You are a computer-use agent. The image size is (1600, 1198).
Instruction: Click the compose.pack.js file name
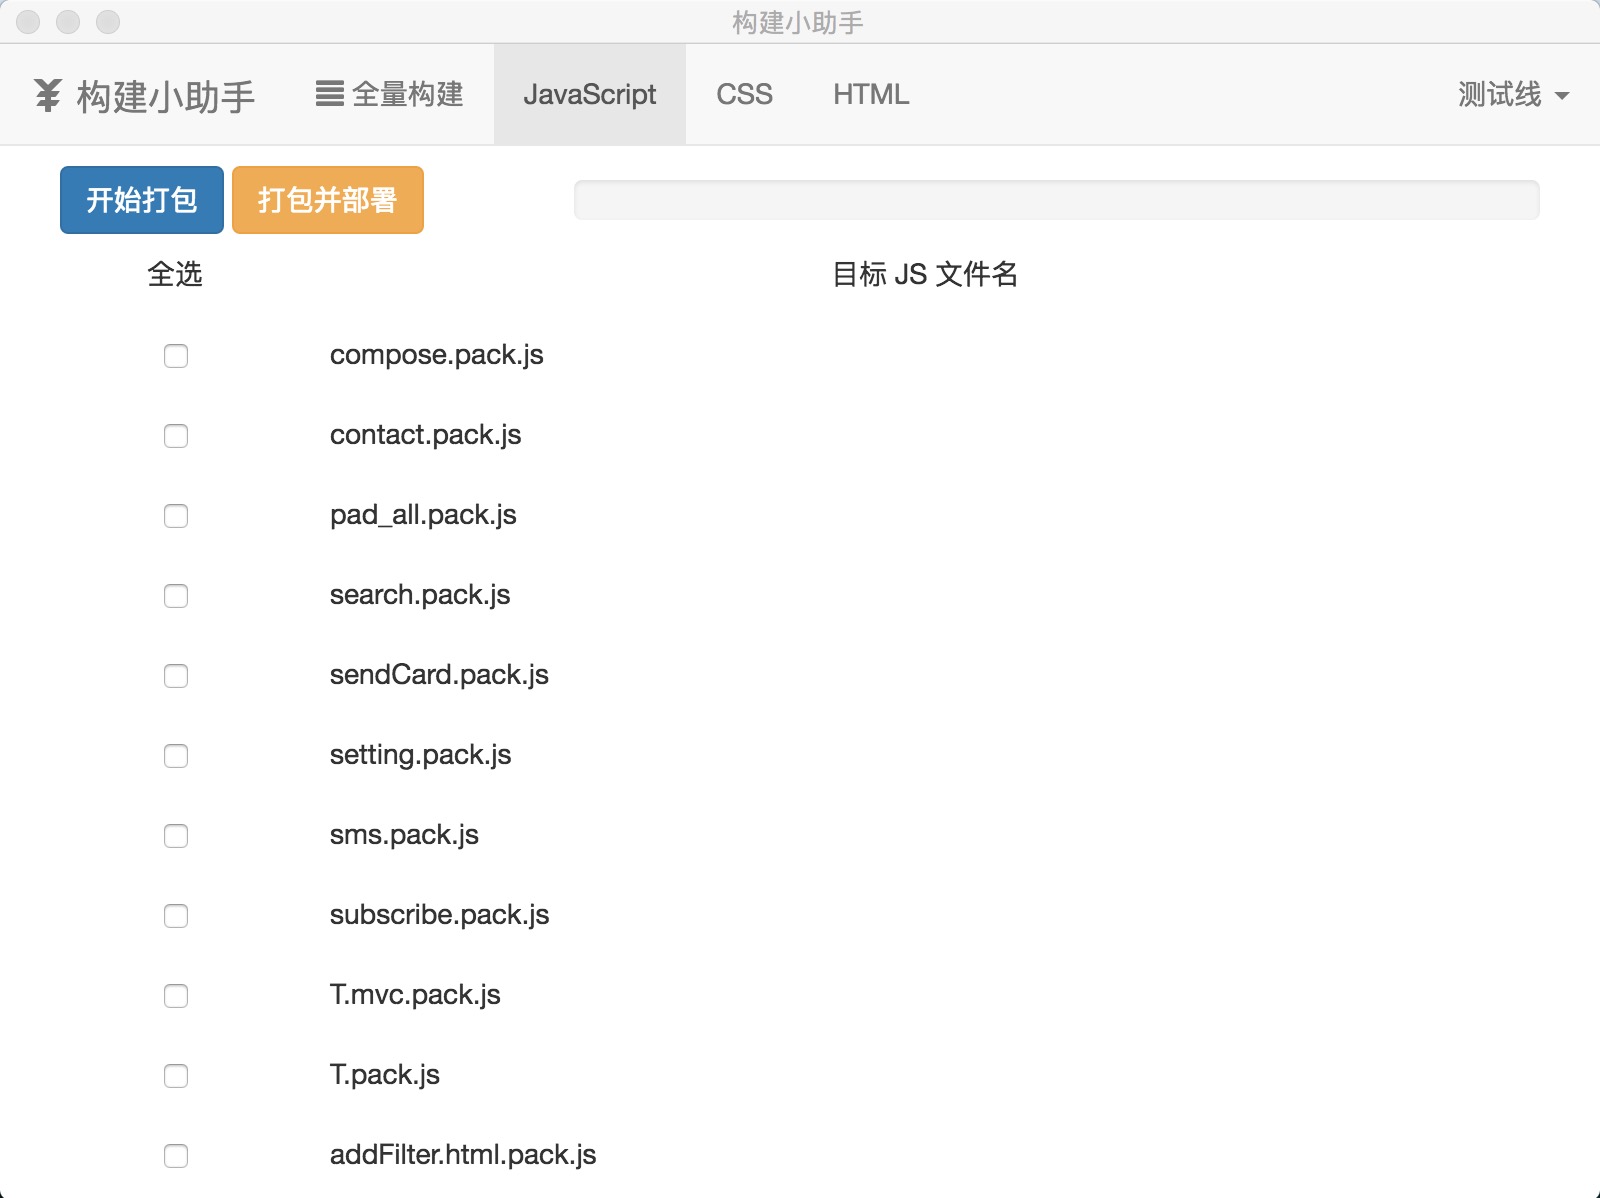[x=437, y=356]
